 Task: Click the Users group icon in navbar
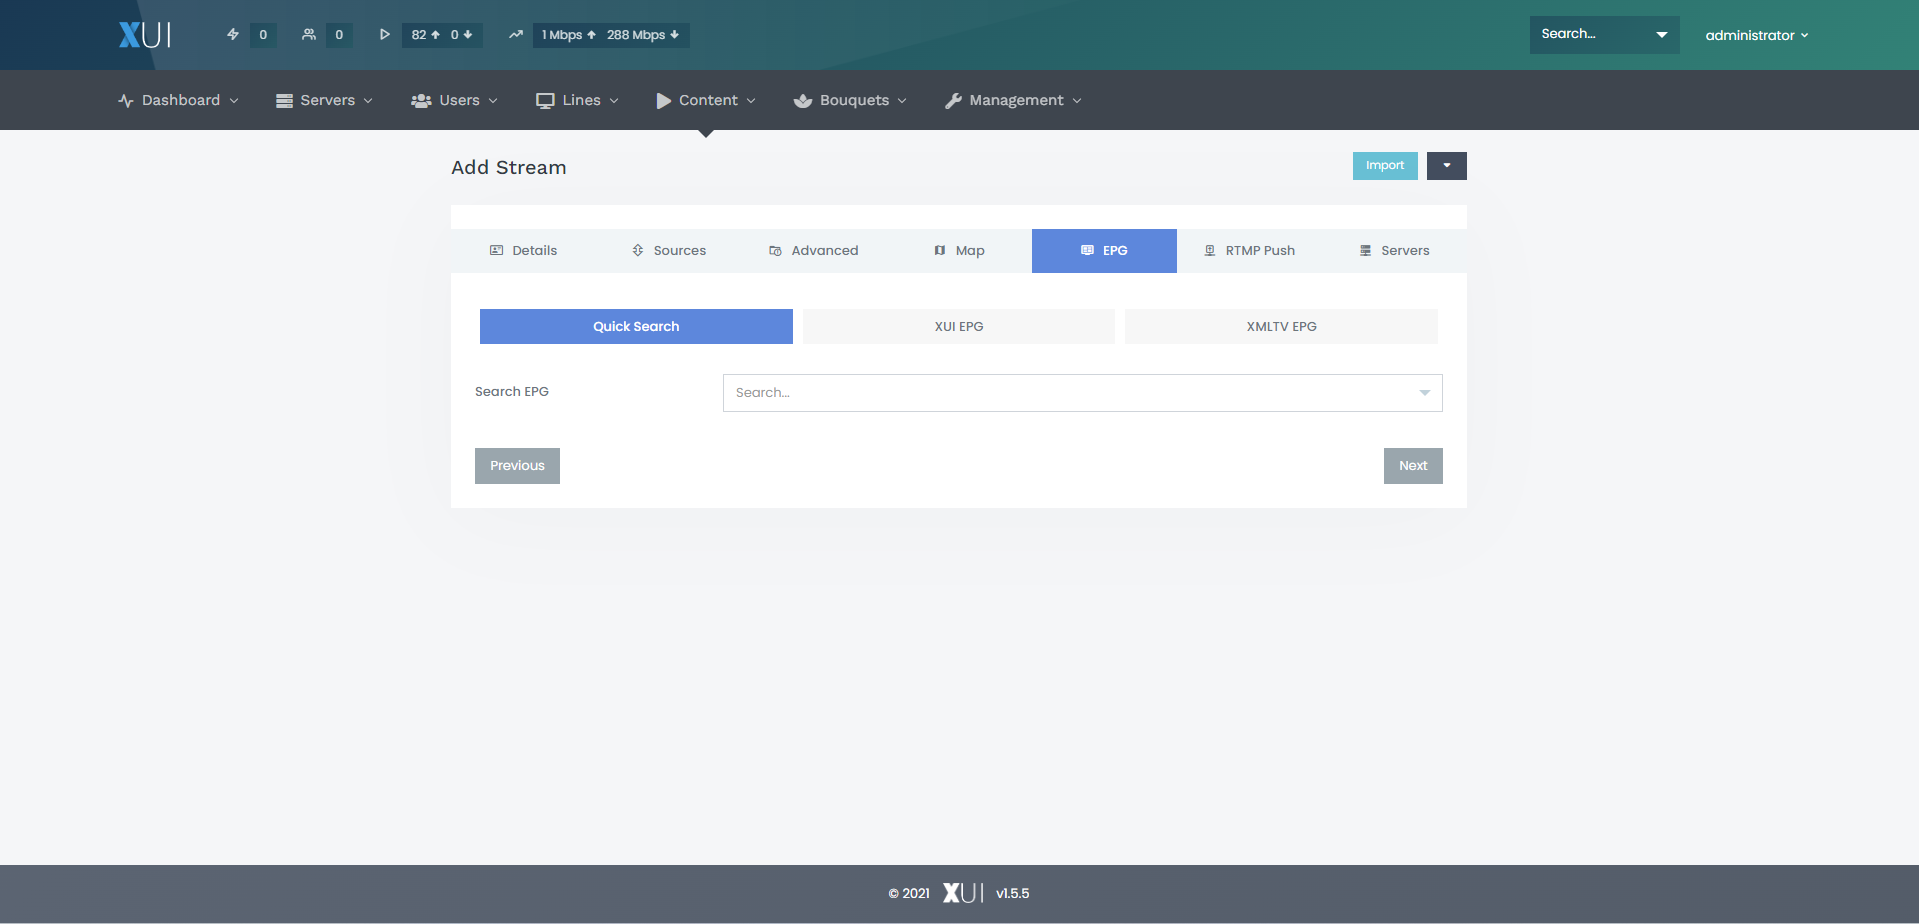[x=421, y=101]
